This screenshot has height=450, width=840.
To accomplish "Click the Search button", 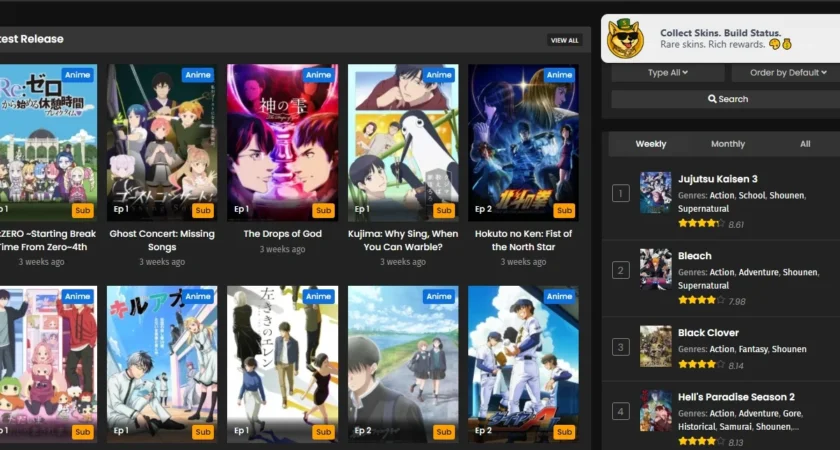I will pos(728,99).
